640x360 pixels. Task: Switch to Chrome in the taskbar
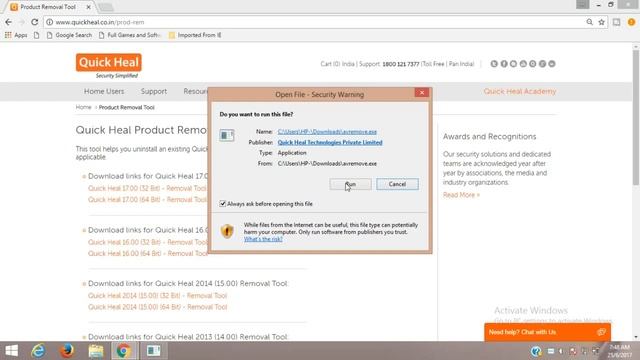[123, 351]
